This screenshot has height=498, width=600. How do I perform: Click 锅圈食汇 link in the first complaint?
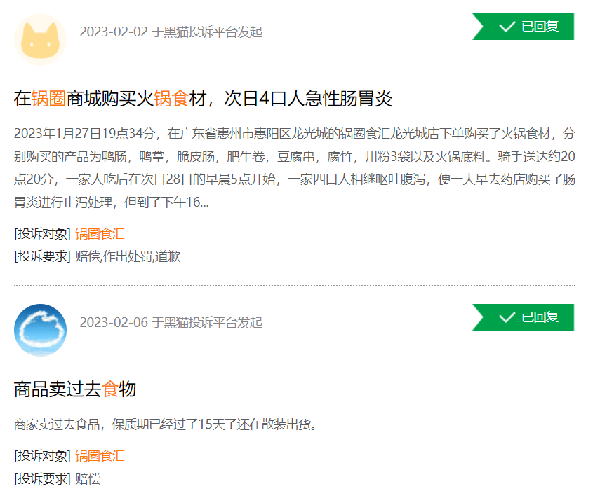pyautogui.click(x=100, y=234)
